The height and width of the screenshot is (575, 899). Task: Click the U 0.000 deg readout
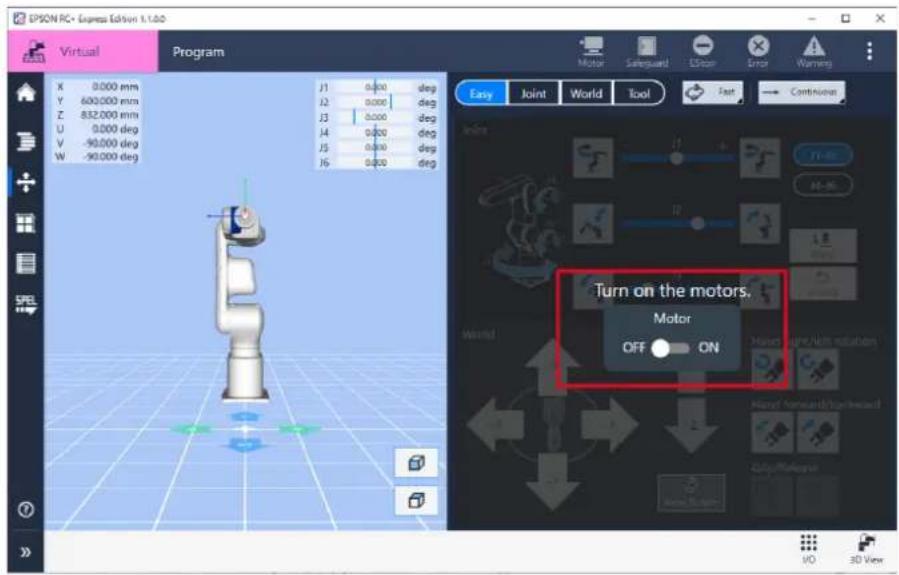[x=97, y=129]
